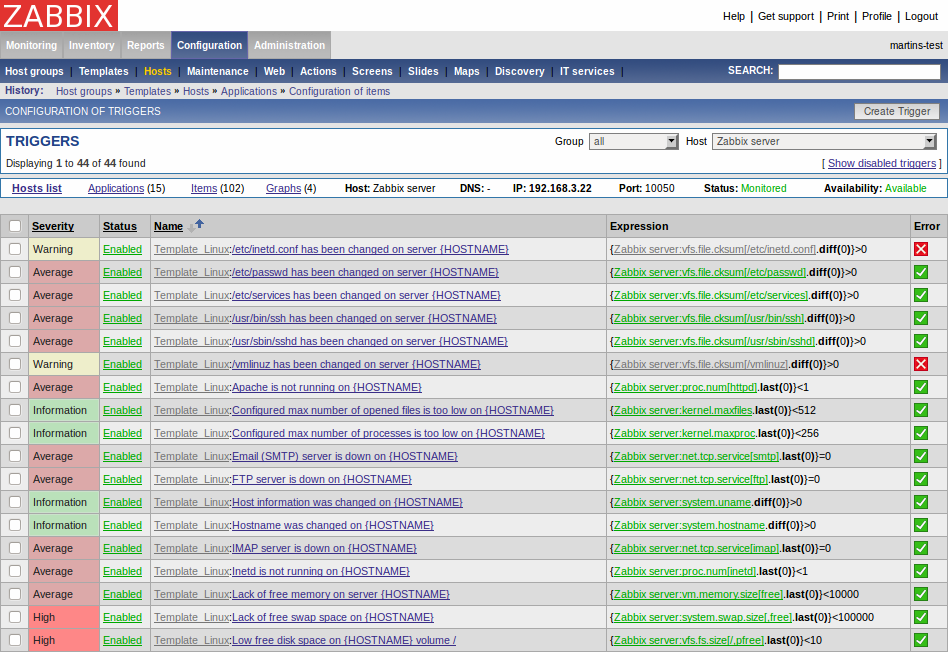Screen dimensions: 948x652
Task: Click green status icon for /usr/sbin/sshd trigger
Action: 921,341
